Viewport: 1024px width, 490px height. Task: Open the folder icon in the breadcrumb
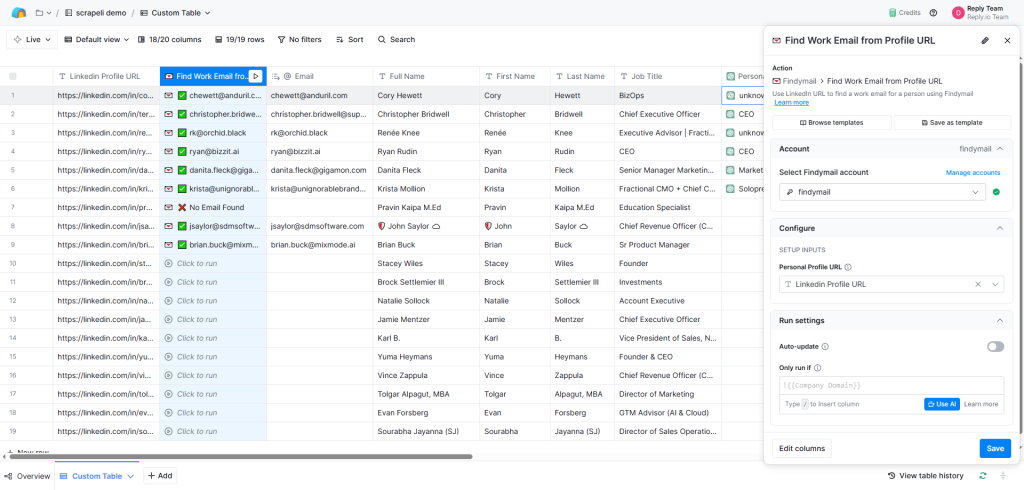click(x=40, y=13)
